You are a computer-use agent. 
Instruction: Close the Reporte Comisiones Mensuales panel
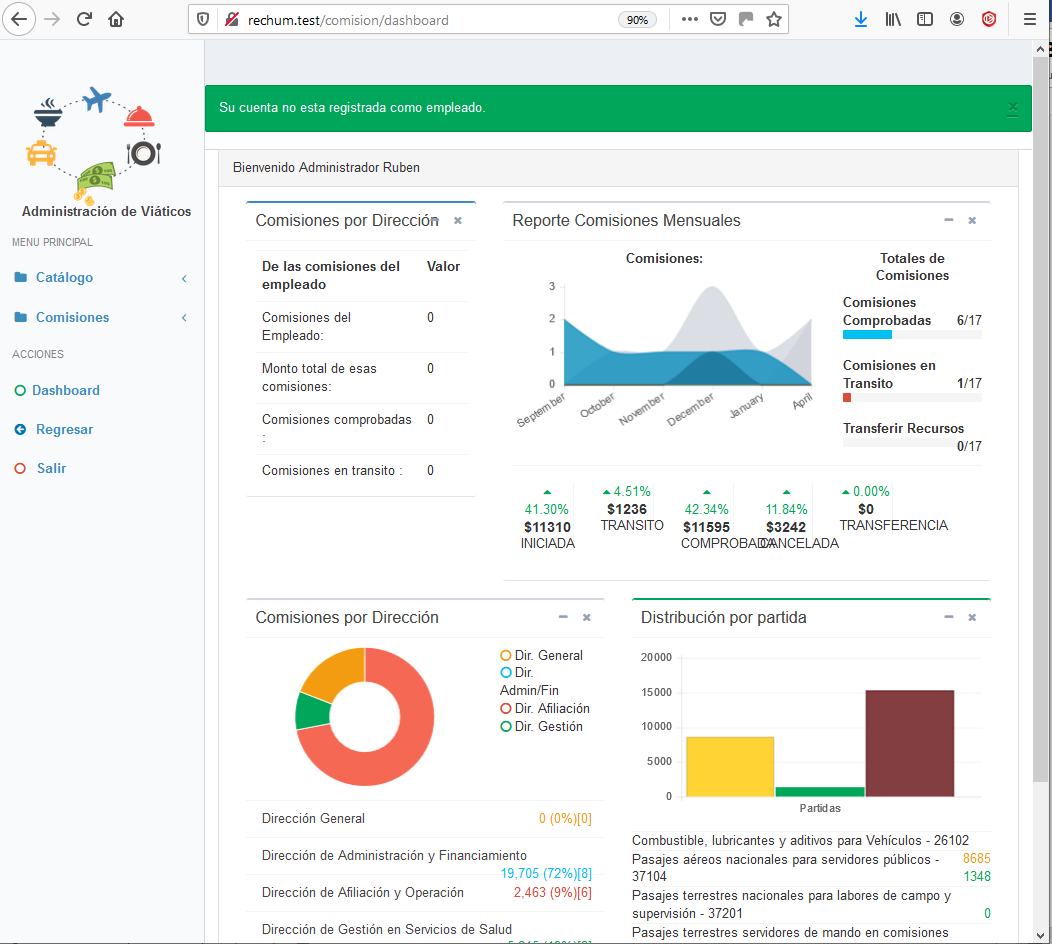[x=972, y=220]
